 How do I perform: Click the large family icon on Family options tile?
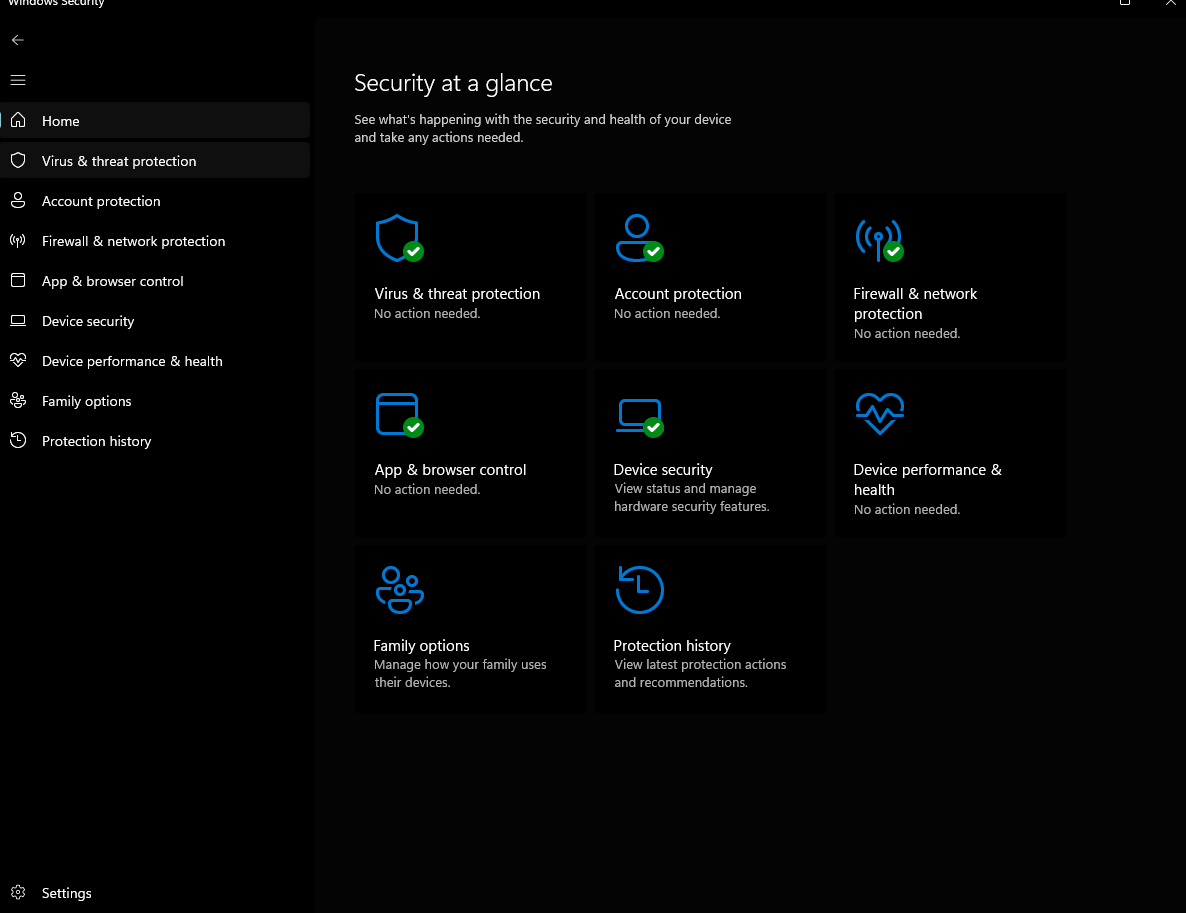tap(399, 590)
